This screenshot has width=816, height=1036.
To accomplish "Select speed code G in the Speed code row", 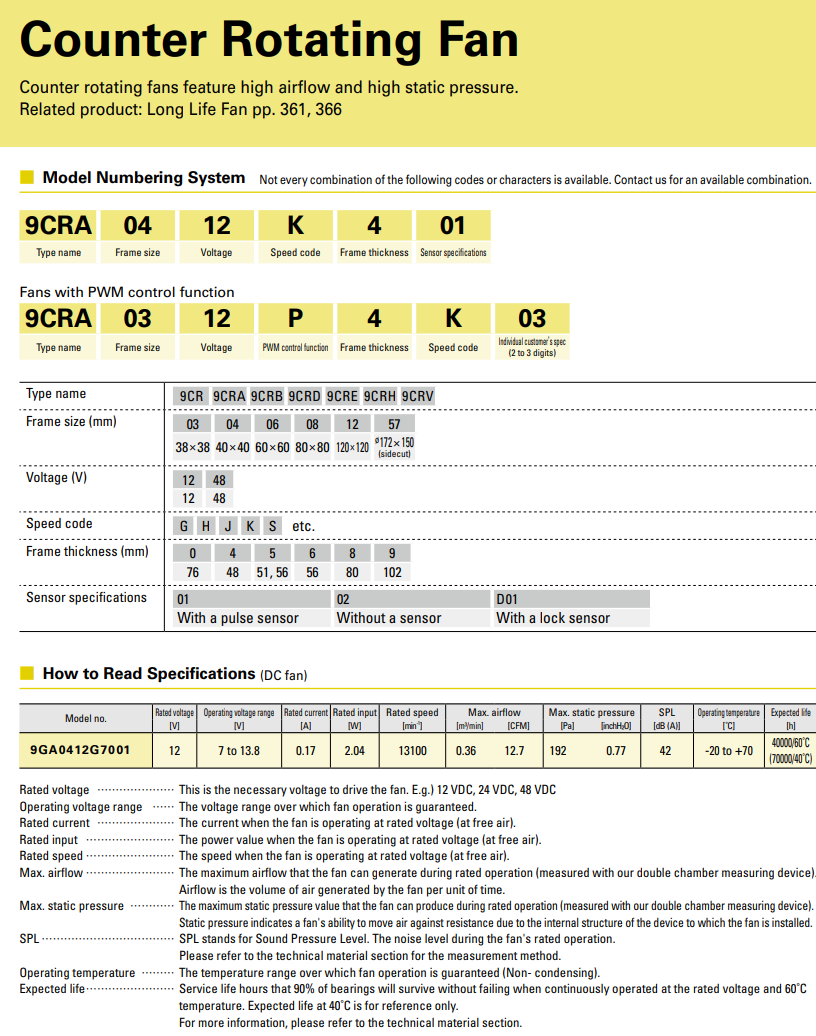I will coord(183,526).
